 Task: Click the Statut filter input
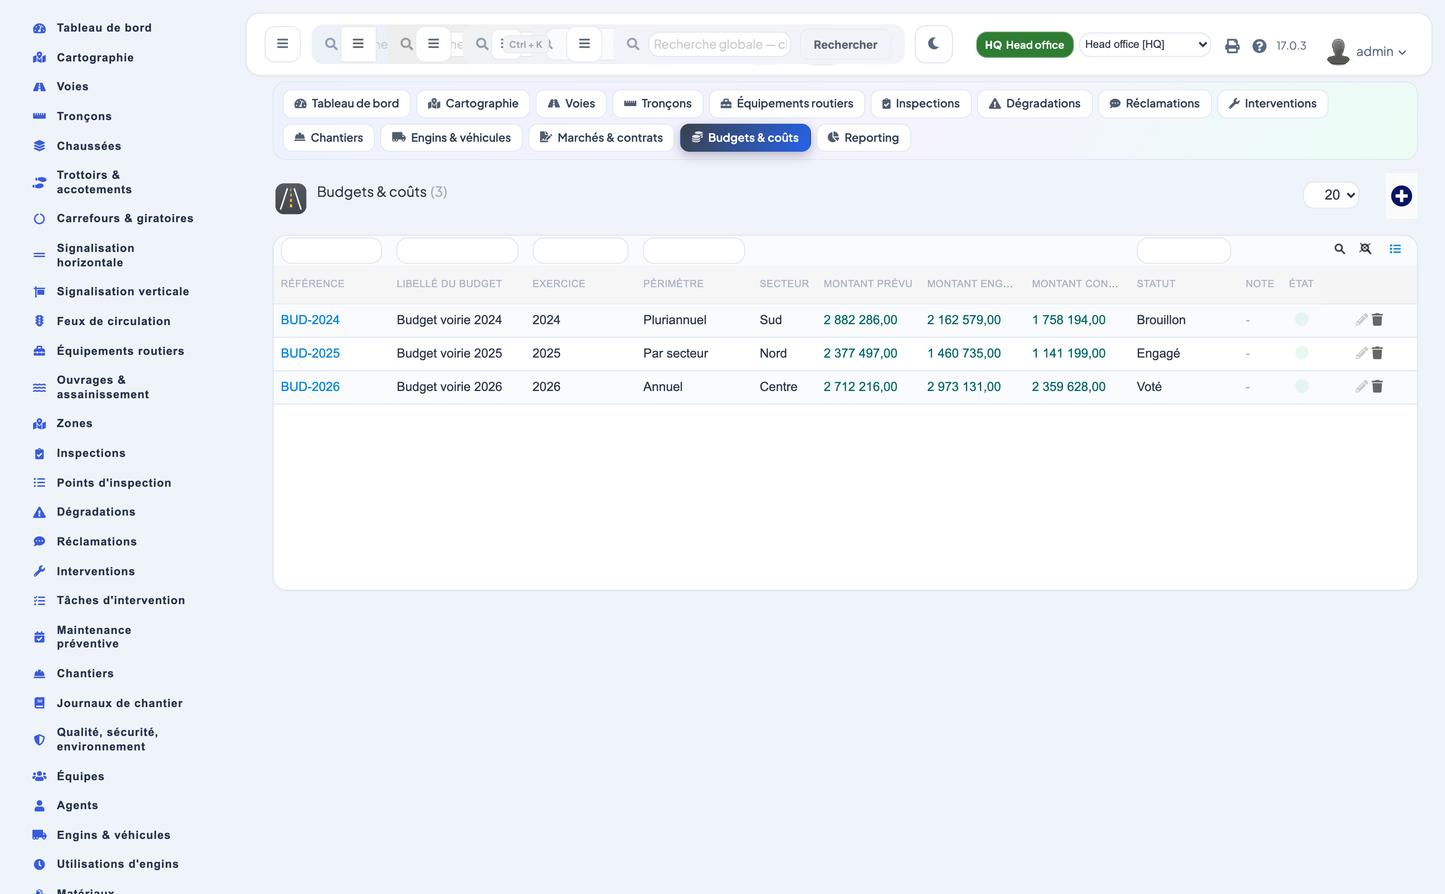coord(1183,250)
